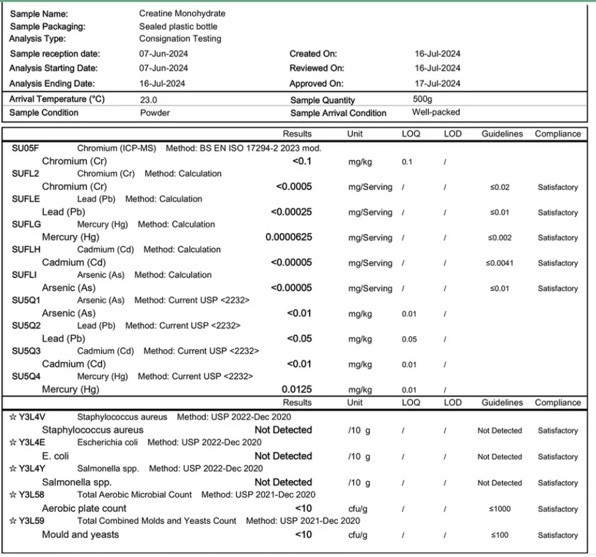This screenshot has height=557, width=596.
Task: Select the Consignation Testing analysis type
Action: coord(180,39)
